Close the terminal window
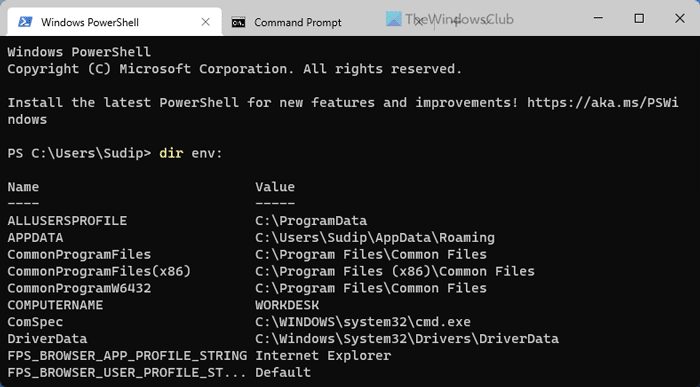The width and height of the screenshot is (700, 387). point(679,18)
